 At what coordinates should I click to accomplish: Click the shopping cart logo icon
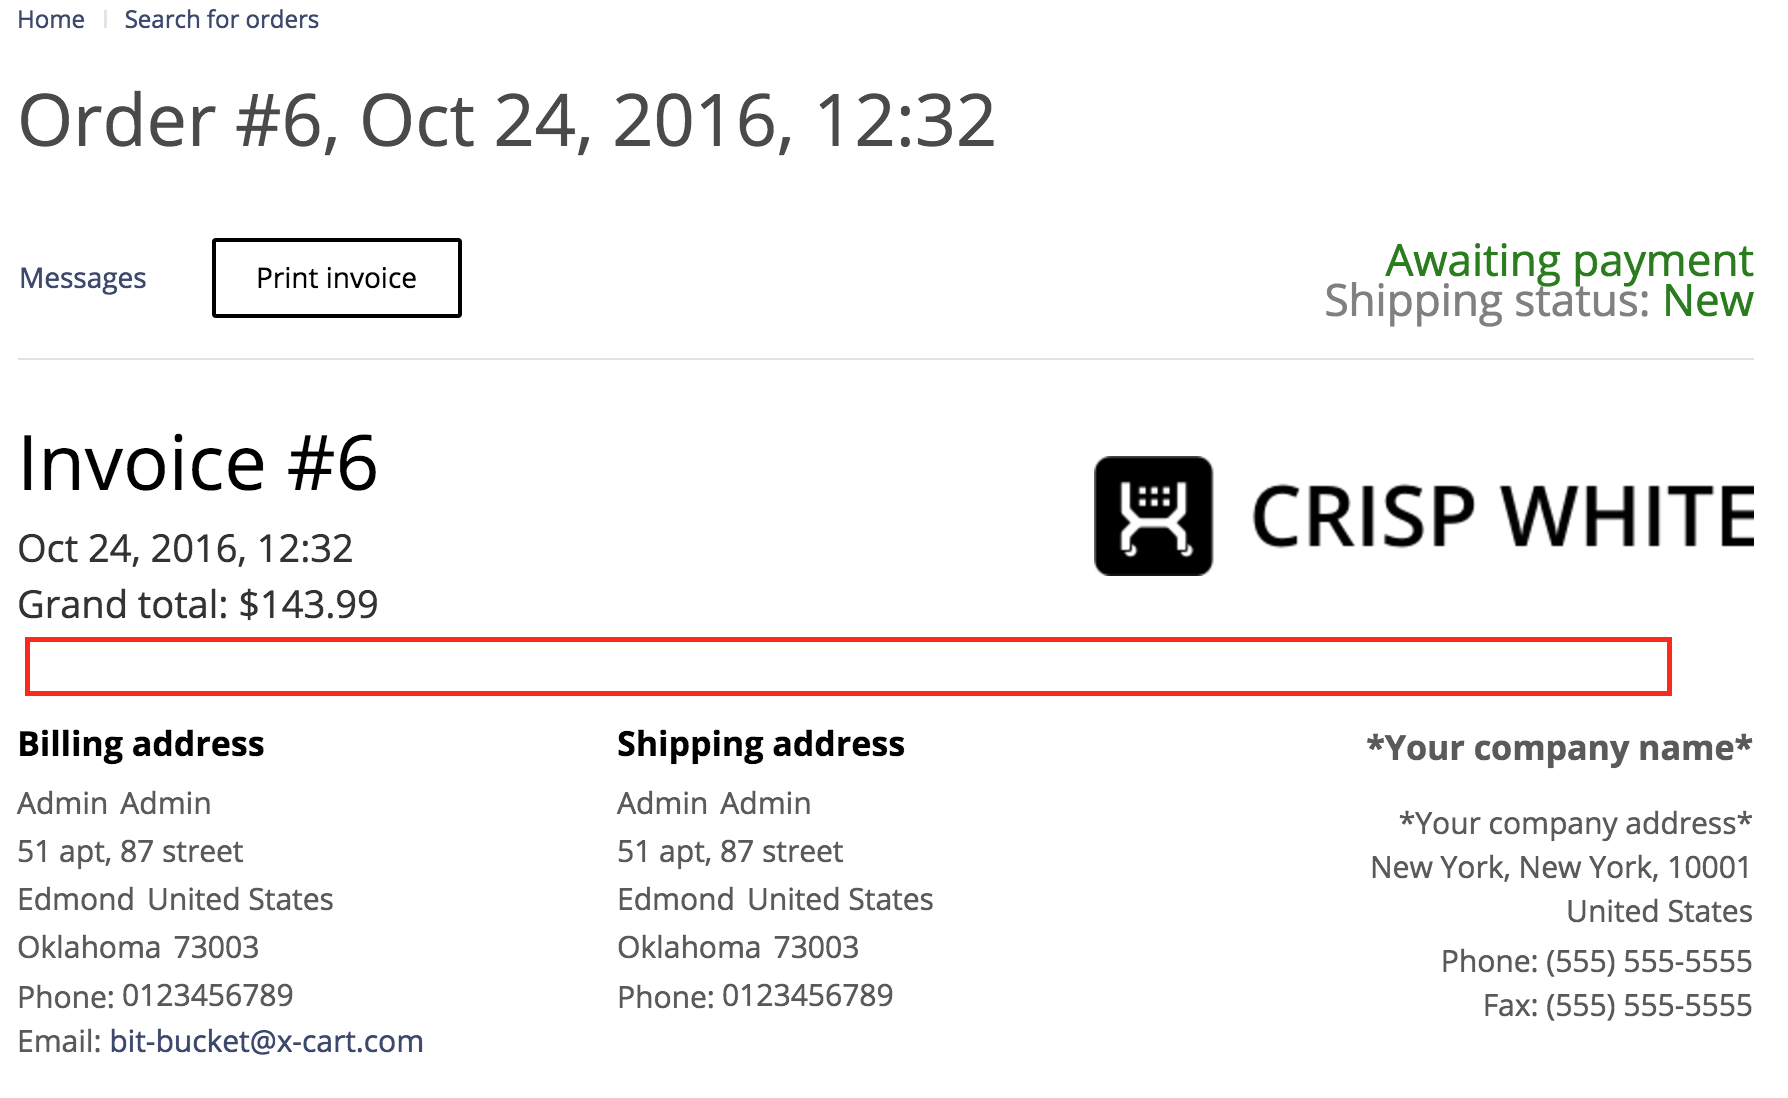point(1153,516)
